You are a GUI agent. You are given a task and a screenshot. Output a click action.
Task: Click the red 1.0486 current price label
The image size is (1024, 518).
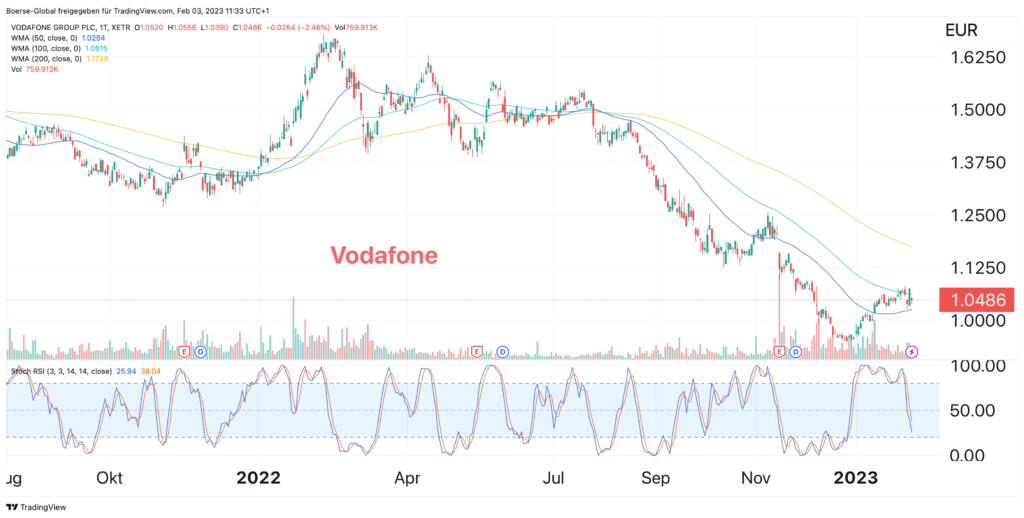point(974,299)
